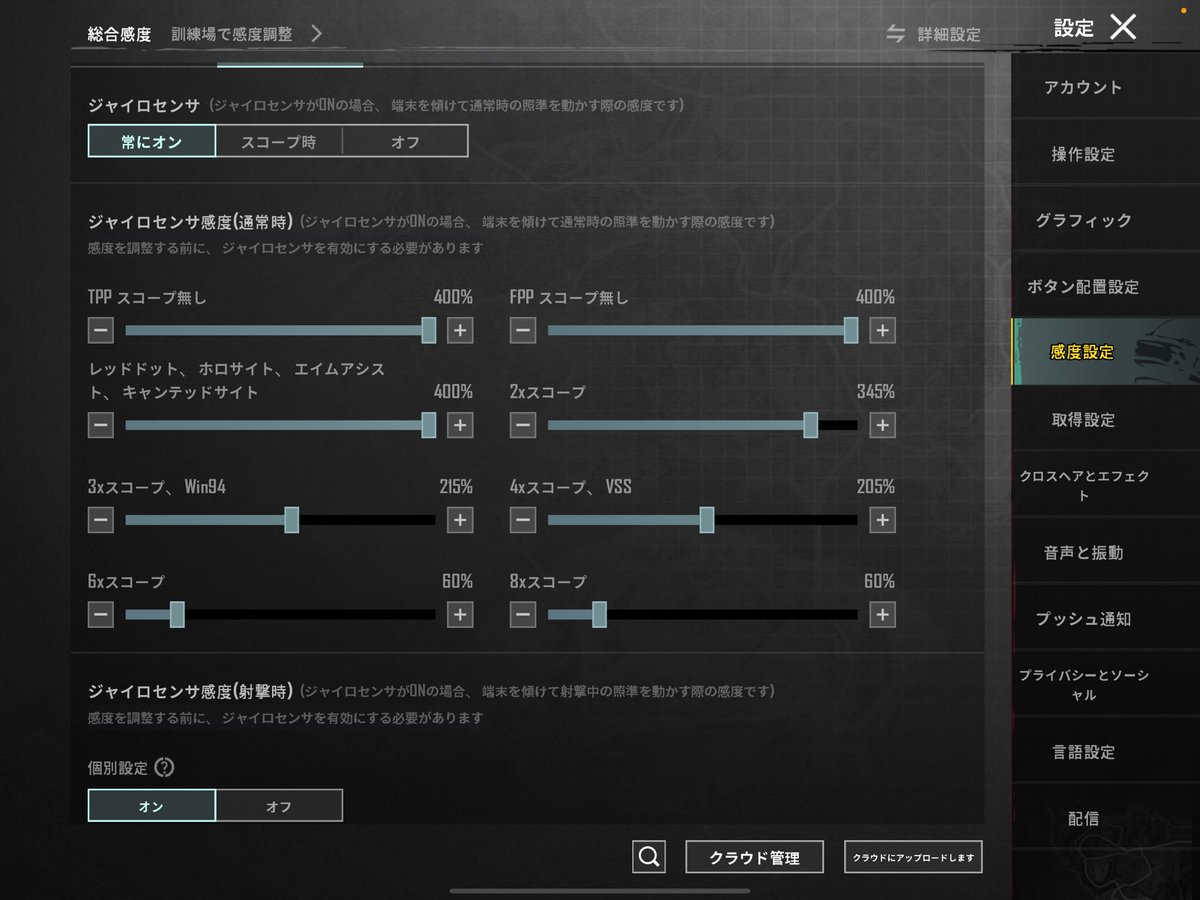Increase 3xスコープ、Win94 sensitivity with plus

(460, 520)
